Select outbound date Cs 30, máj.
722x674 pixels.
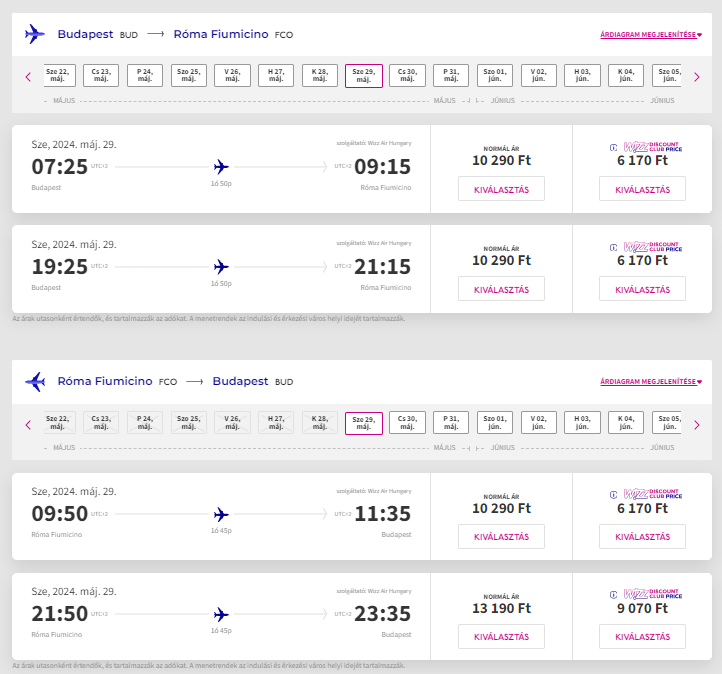[407, 76]
